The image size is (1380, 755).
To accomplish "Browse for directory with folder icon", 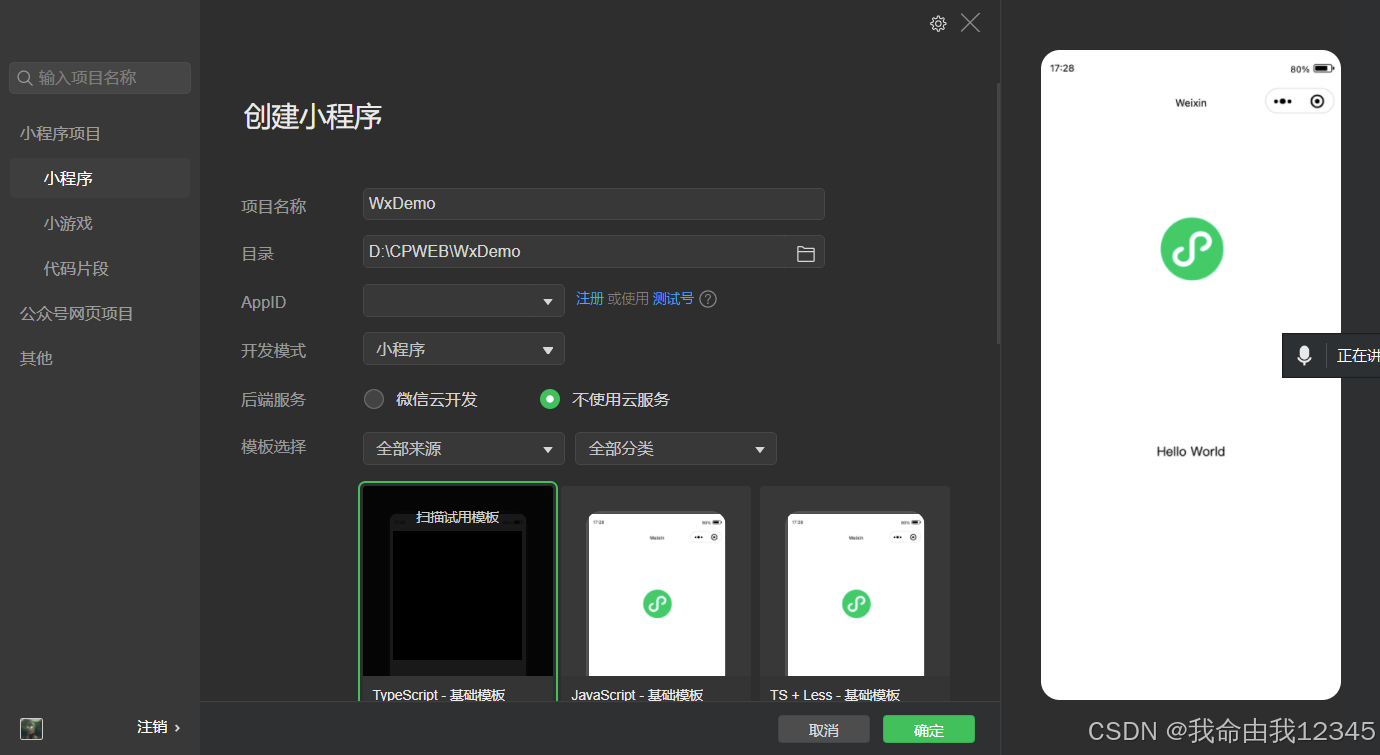I will click(x=806, y=253).
